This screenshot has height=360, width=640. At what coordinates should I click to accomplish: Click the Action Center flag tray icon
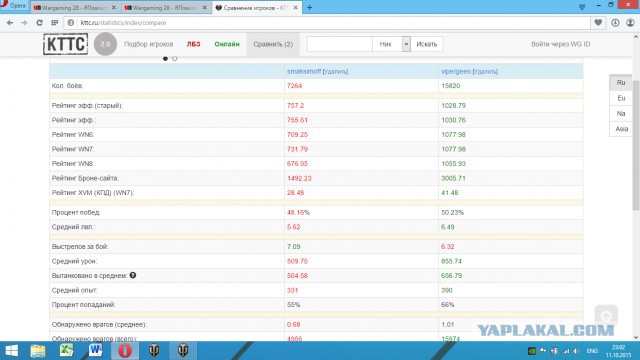543,351
